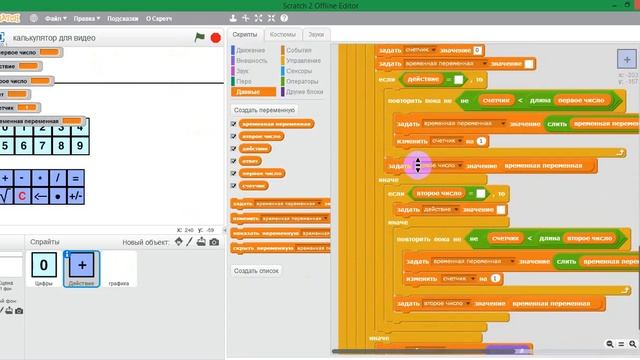
Task: Switch to the Скрипты tab
Action: tap(245, 34)
